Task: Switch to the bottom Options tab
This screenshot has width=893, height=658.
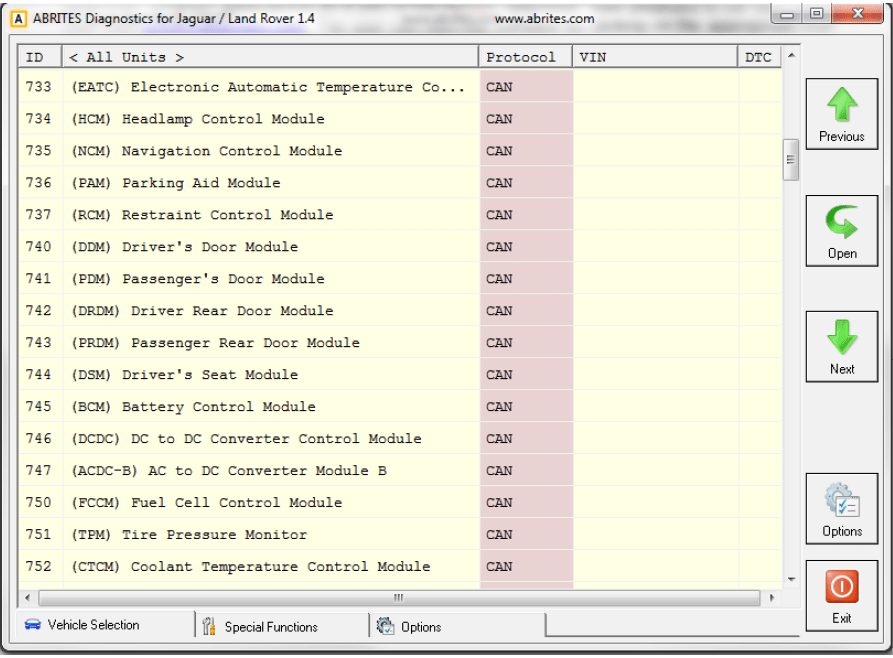Action: coord(421,627)
